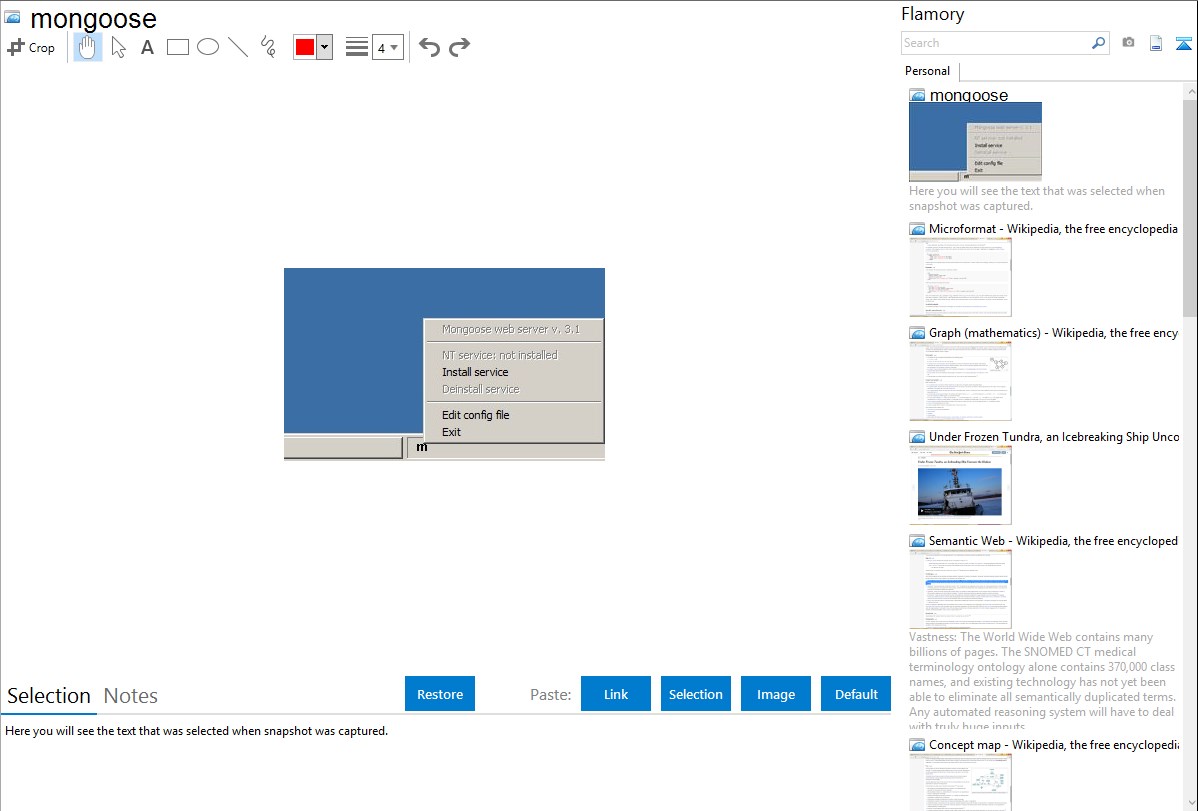Screen dimensions: 1198x811
Task: Open the Notes tab
Action: (x=131, y=696)
